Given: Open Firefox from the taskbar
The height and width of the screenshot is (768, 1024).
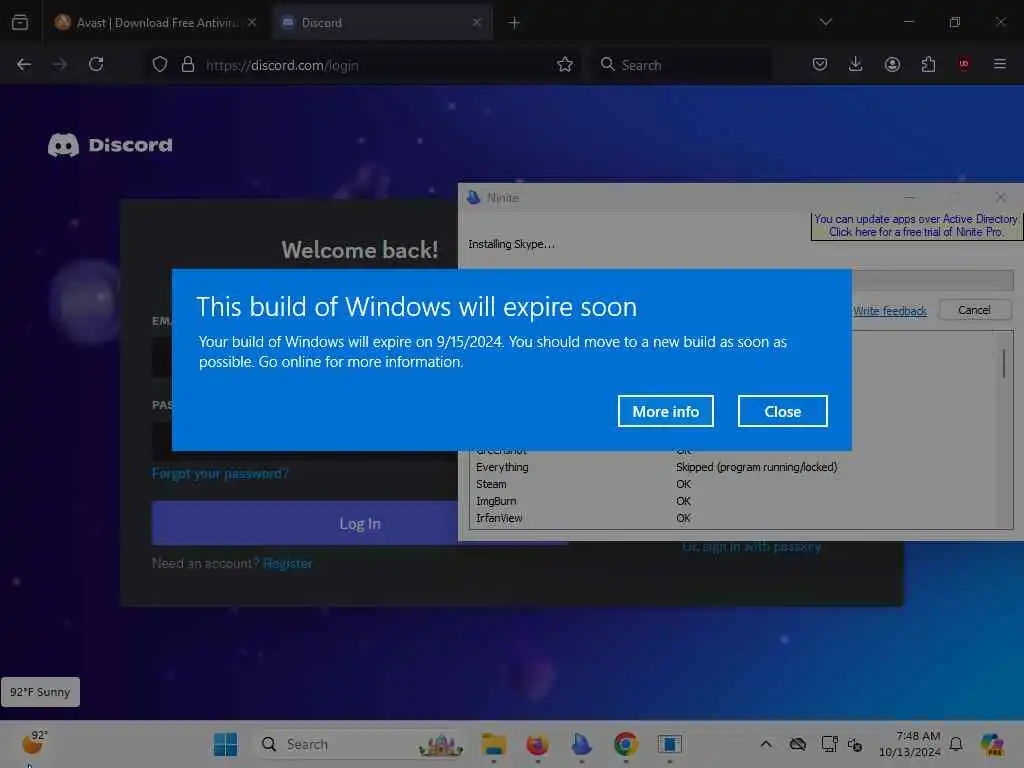Looking at the screenshot, I should point(537,744).
